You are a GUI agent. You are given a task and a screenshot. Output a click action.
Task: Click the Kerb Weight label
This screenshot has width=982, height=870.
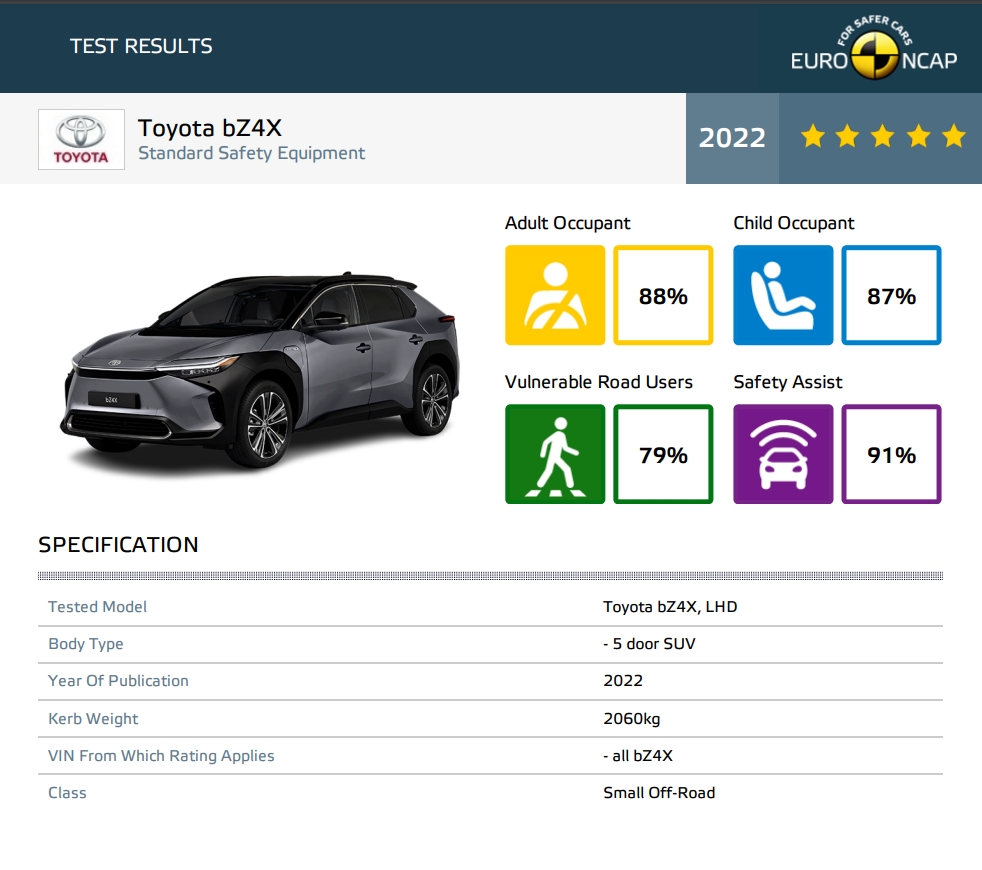coord(93,718)
